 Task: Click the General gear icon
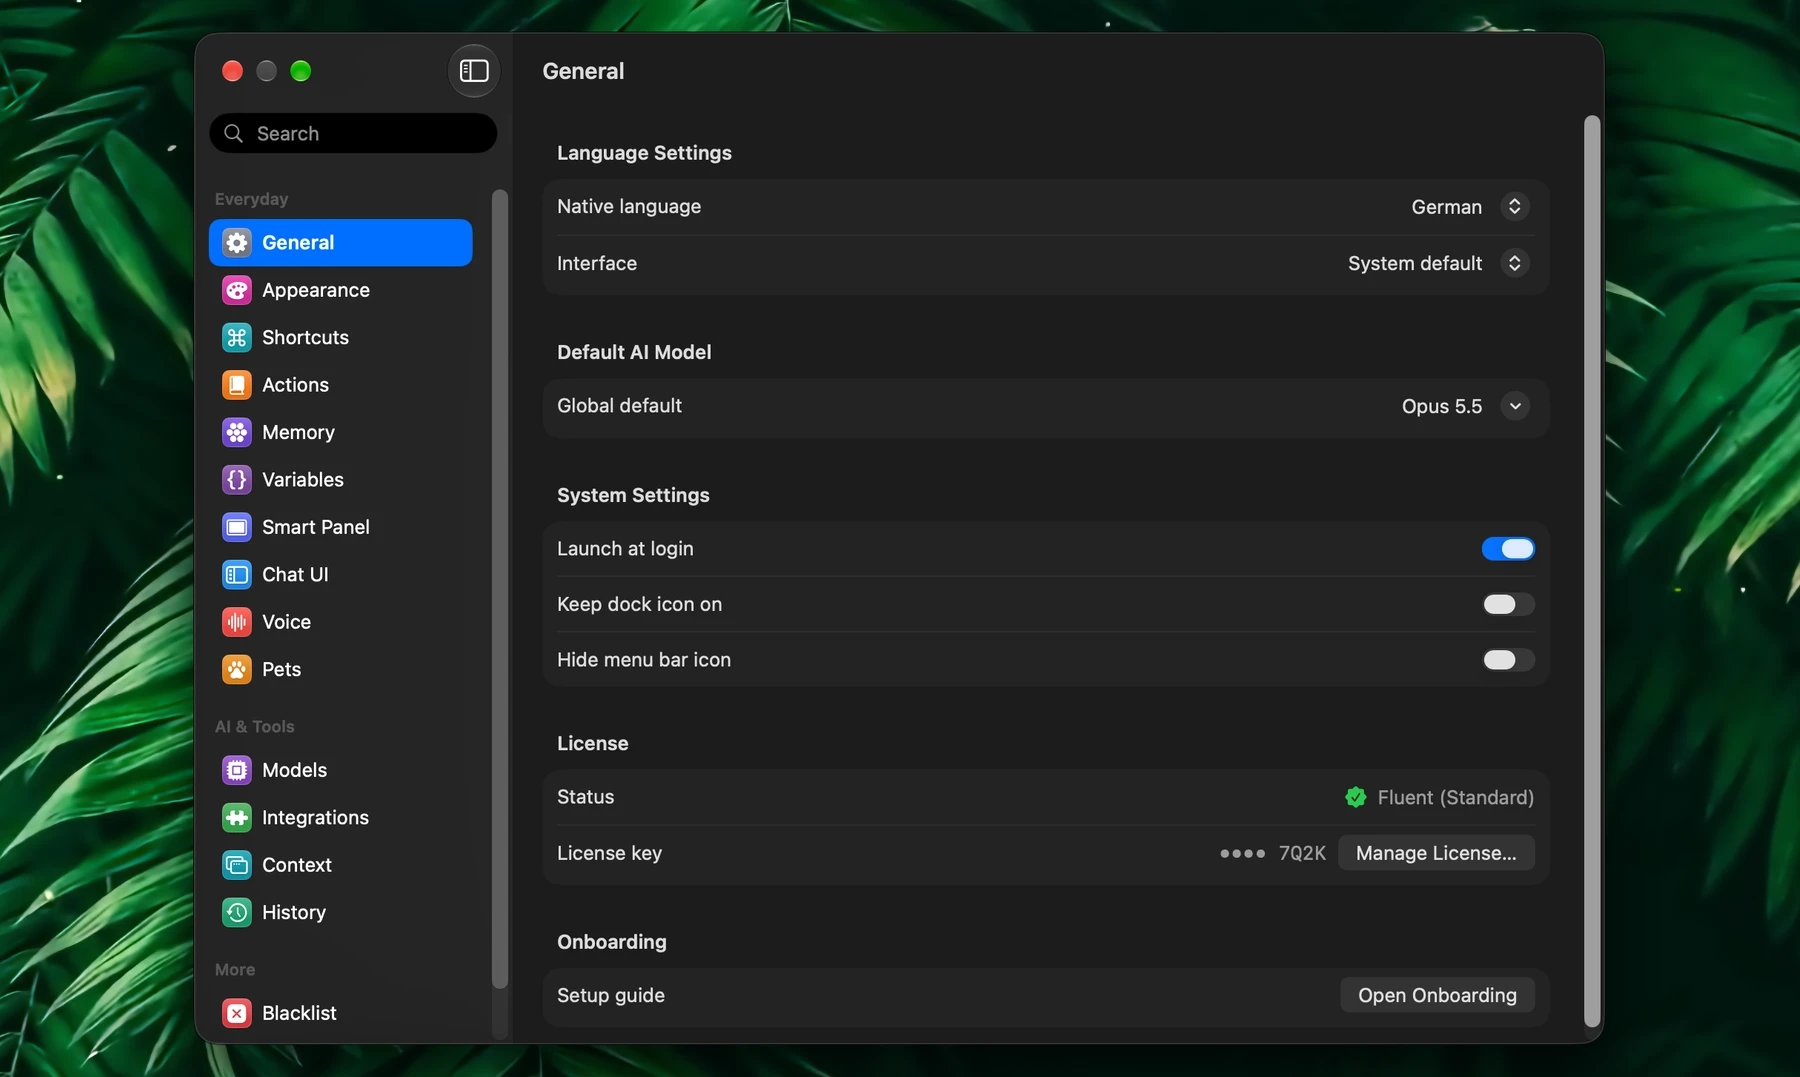point(237,243)
